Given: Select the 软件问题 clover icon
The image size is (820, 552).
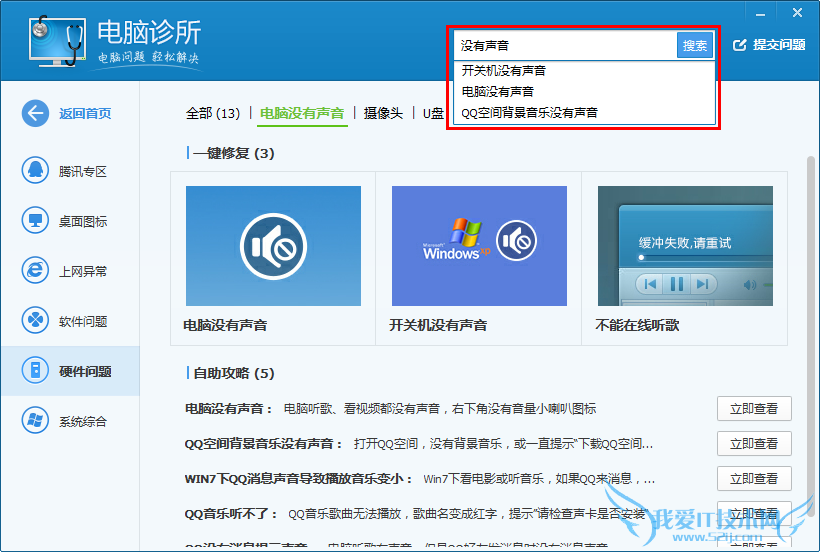Looking at the screenshot, I should [35, 320].
